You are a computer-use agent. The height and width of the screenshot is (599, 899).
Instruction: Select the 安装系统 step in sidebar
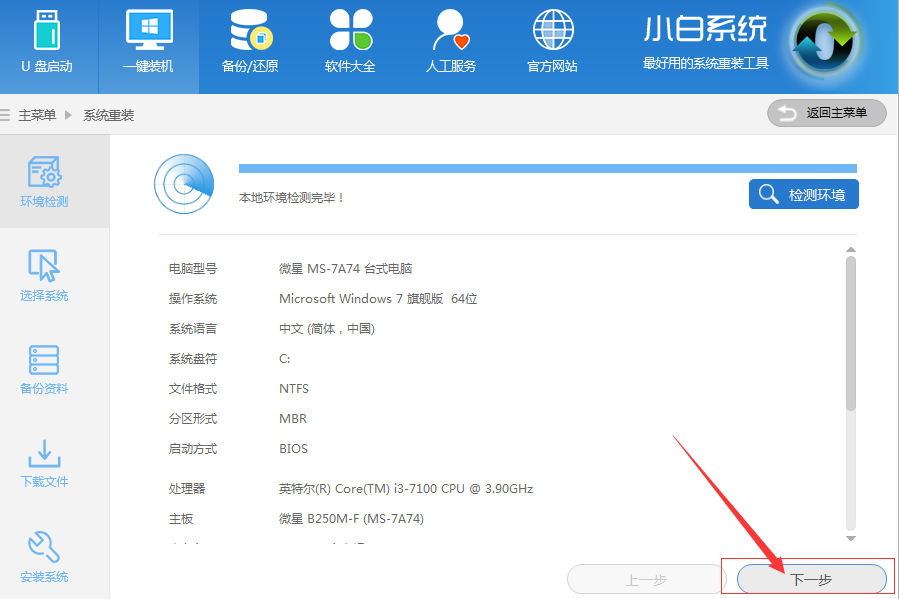tap(44, 557)
